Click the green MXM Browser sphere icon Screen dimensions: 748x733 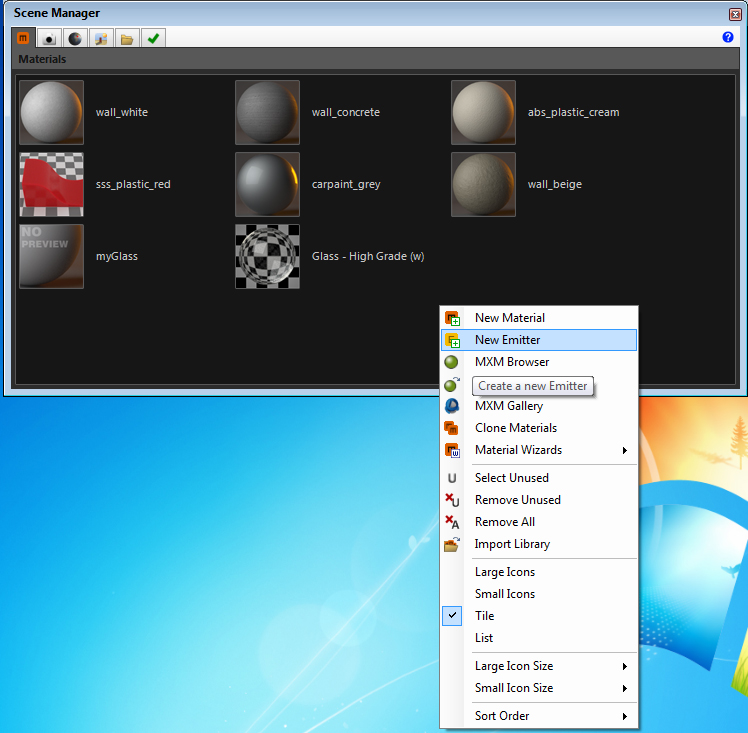point(451,362)
